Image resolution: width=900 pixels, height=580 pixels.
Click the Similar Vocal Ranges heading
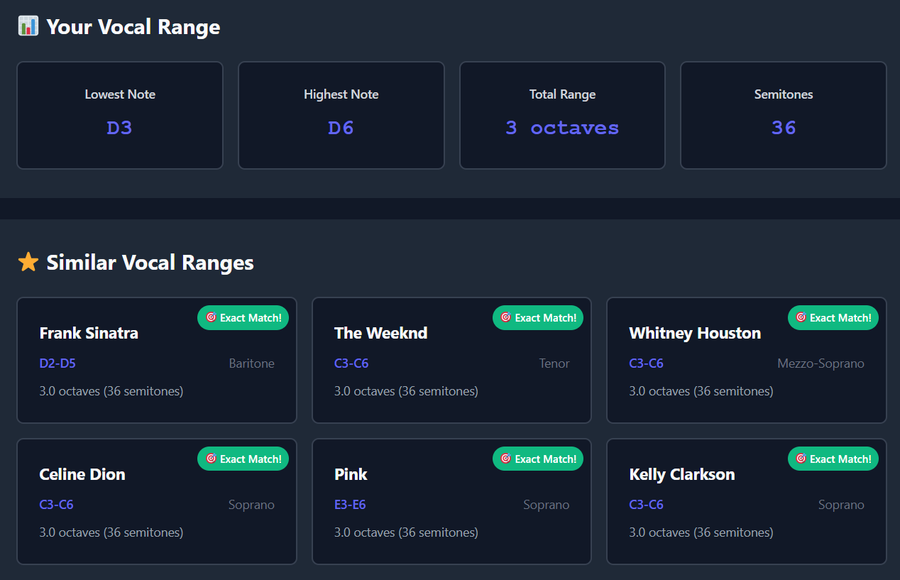tap(150, 263)
